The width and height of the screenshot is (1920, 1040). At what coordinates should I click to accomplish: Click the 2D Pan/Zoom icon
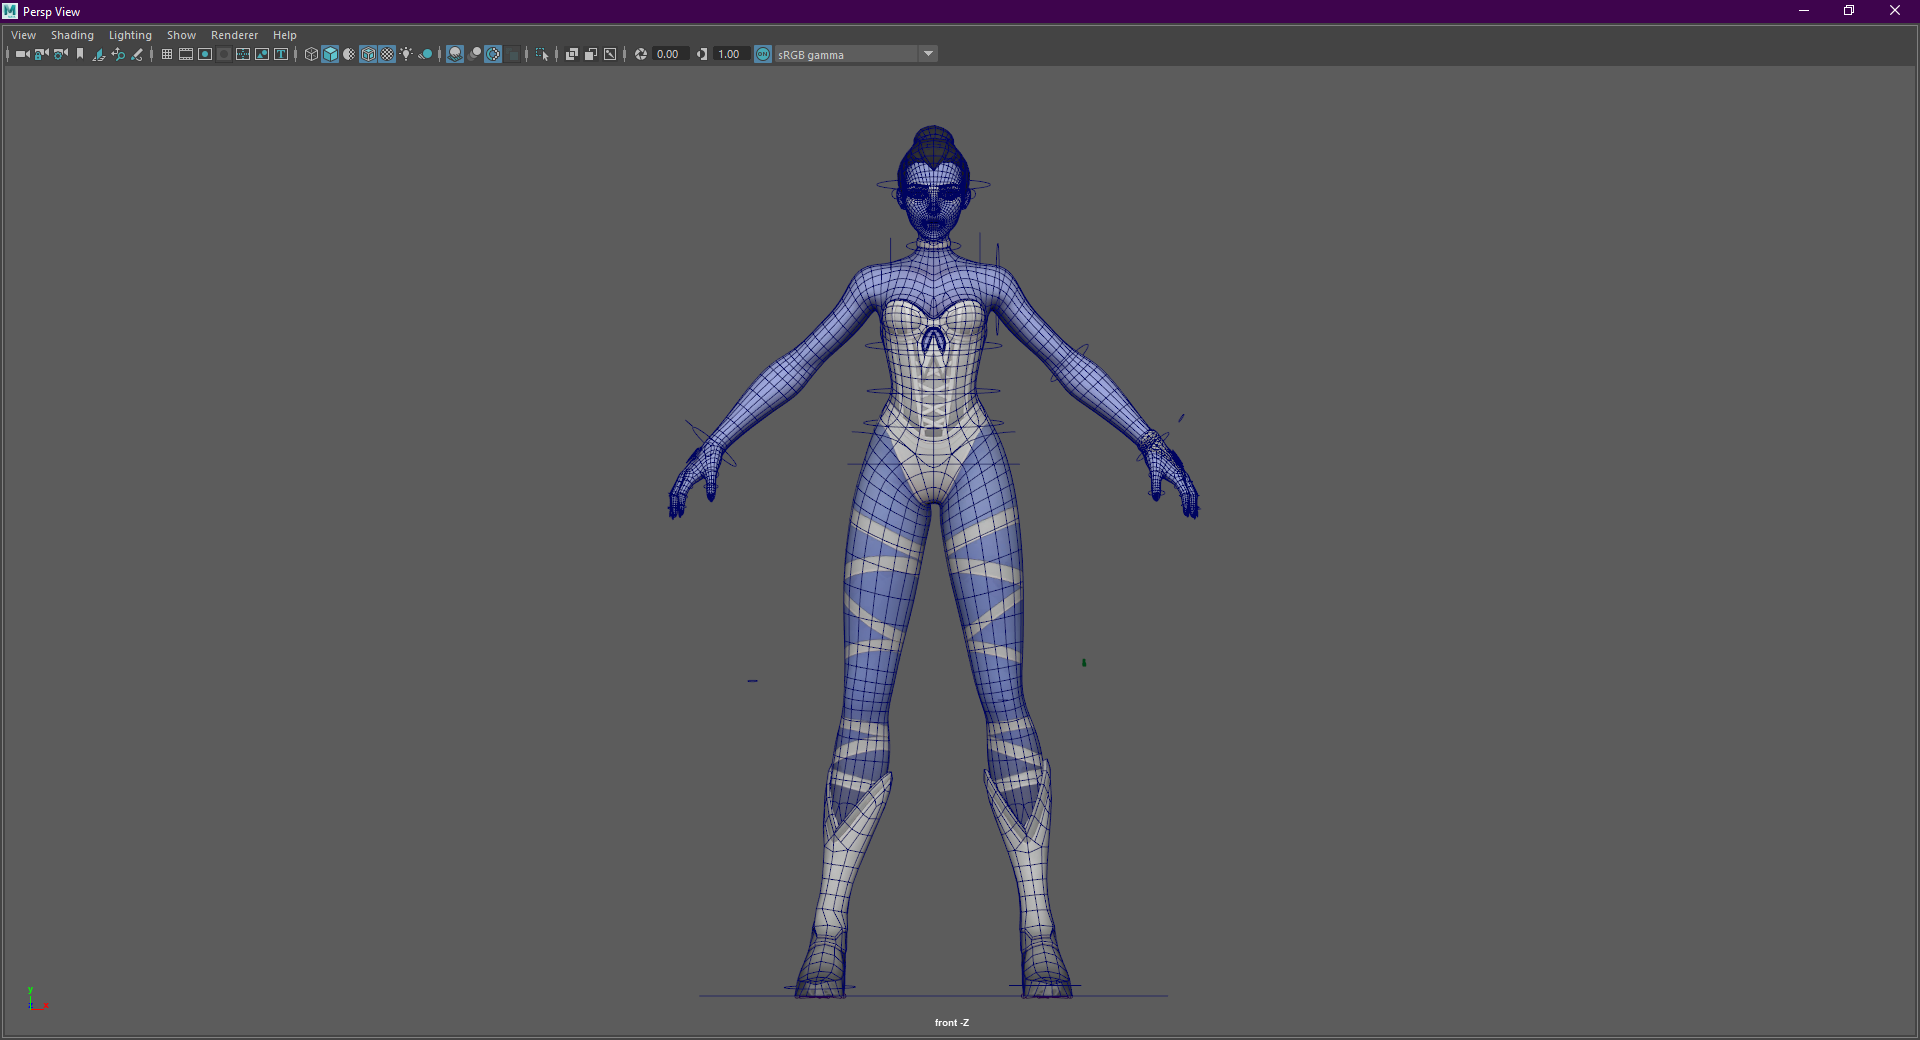118,54
